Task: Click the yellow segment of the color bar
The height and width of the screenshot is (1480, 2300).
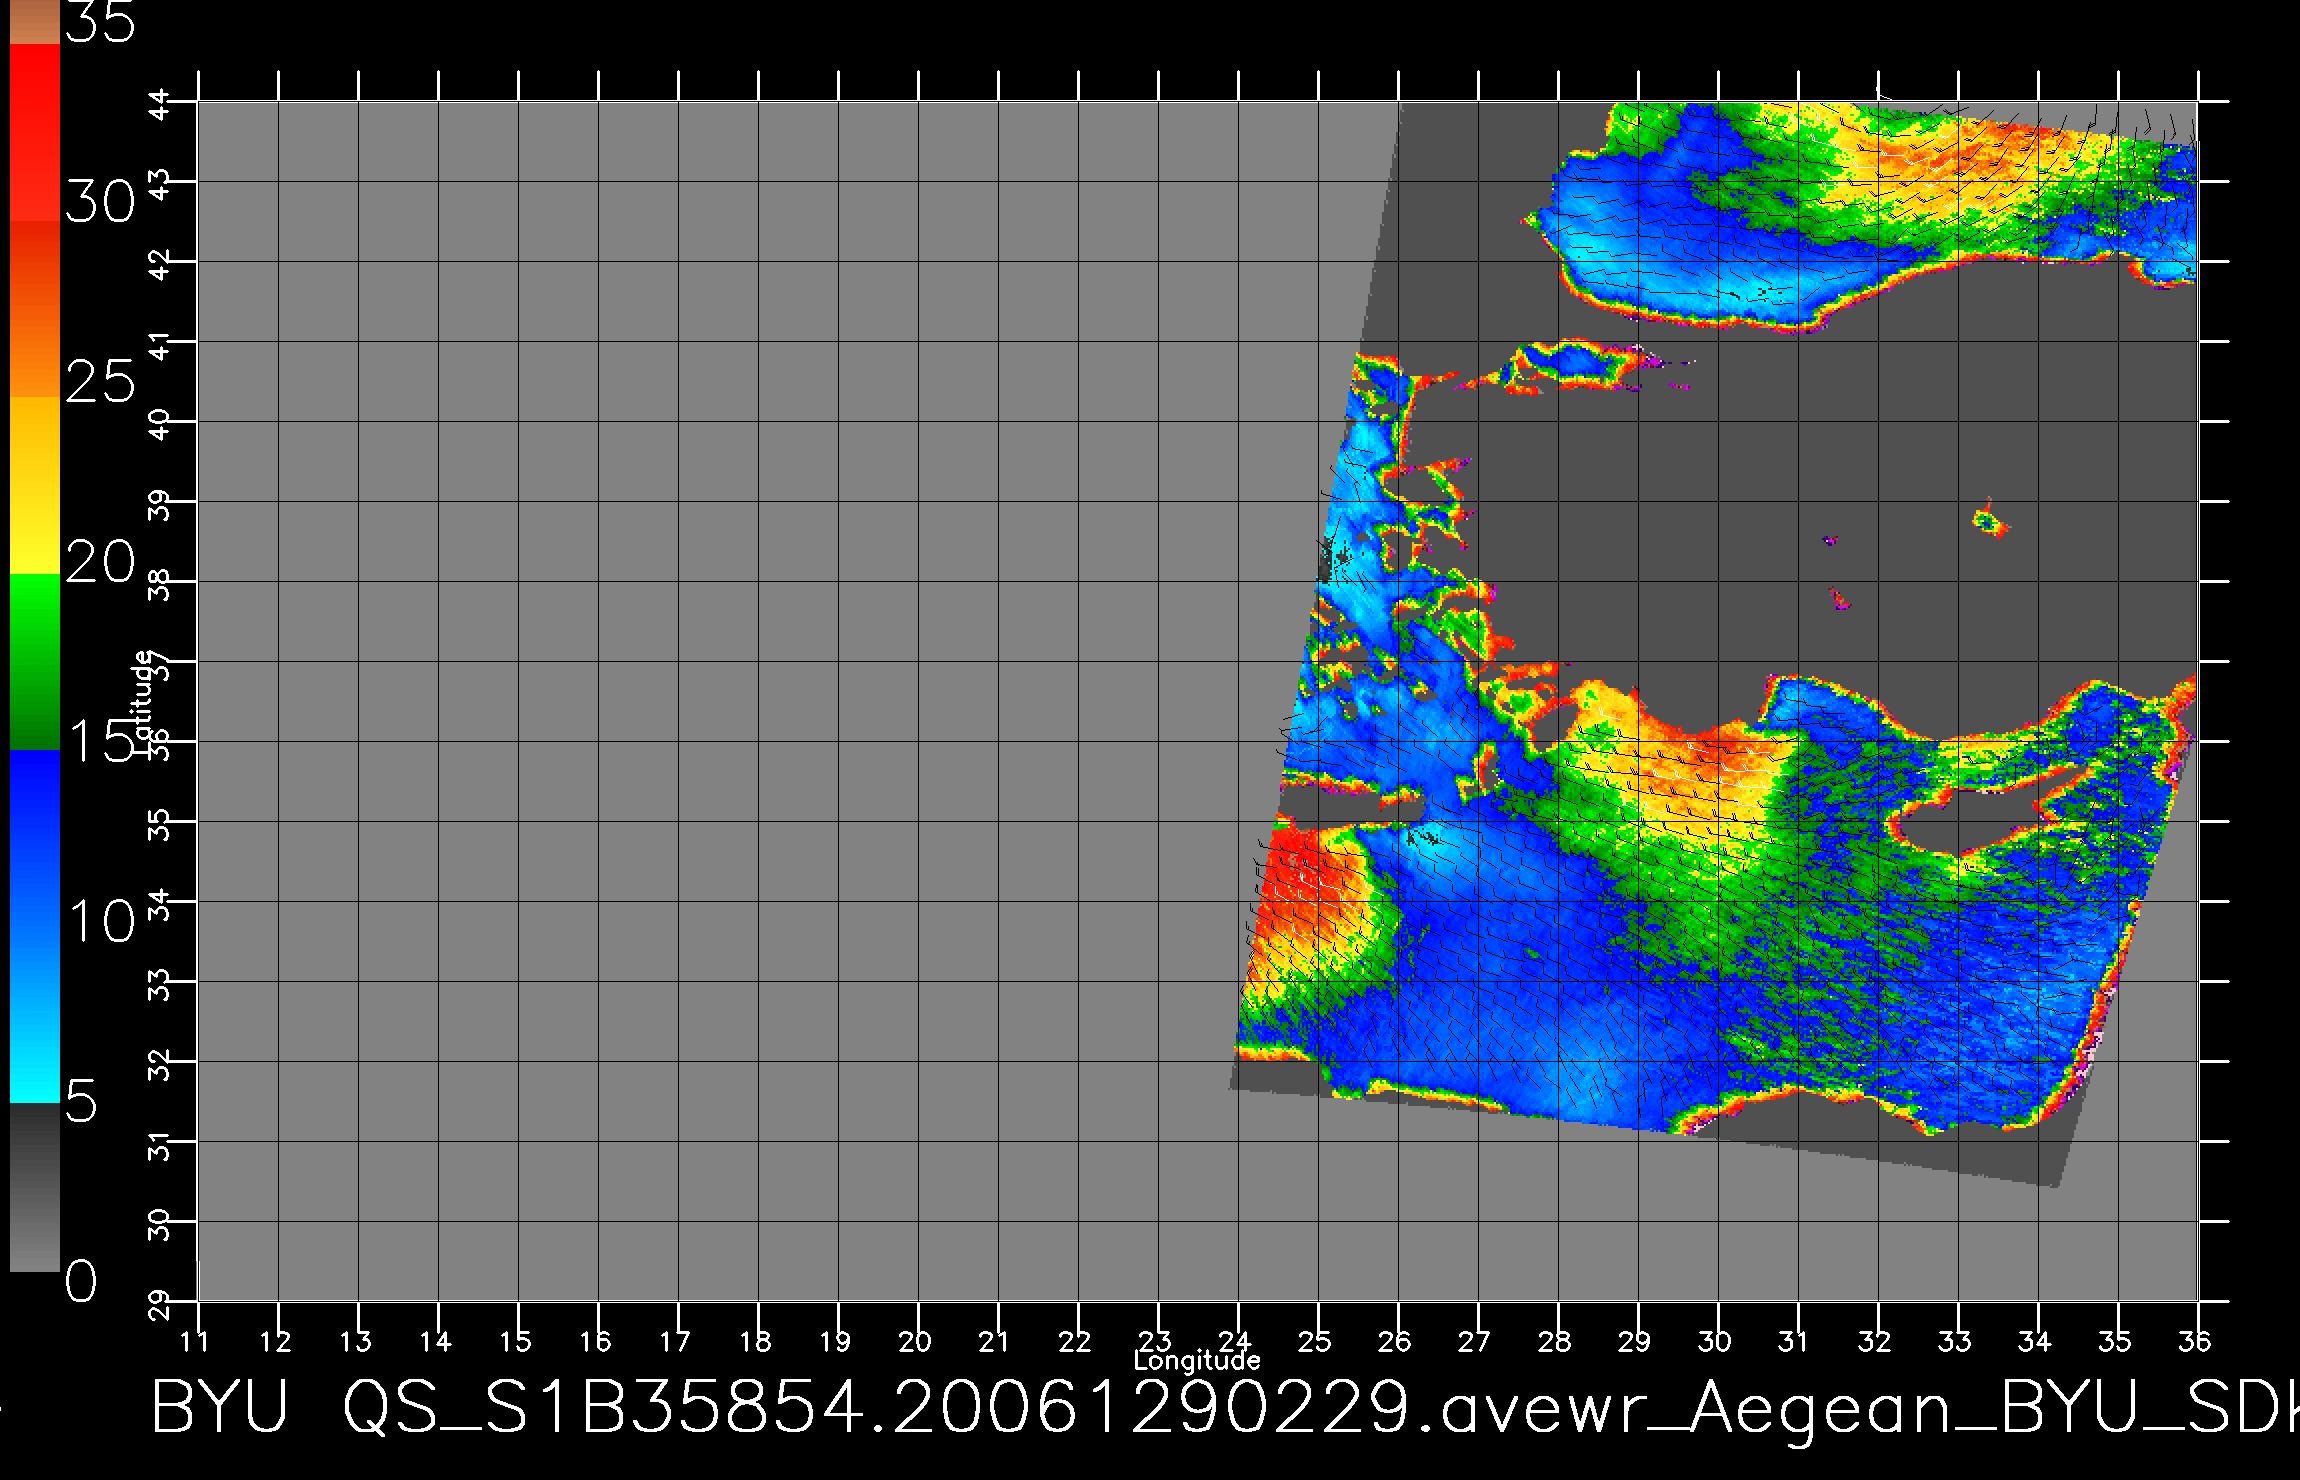Action: (x=35, y=485)
